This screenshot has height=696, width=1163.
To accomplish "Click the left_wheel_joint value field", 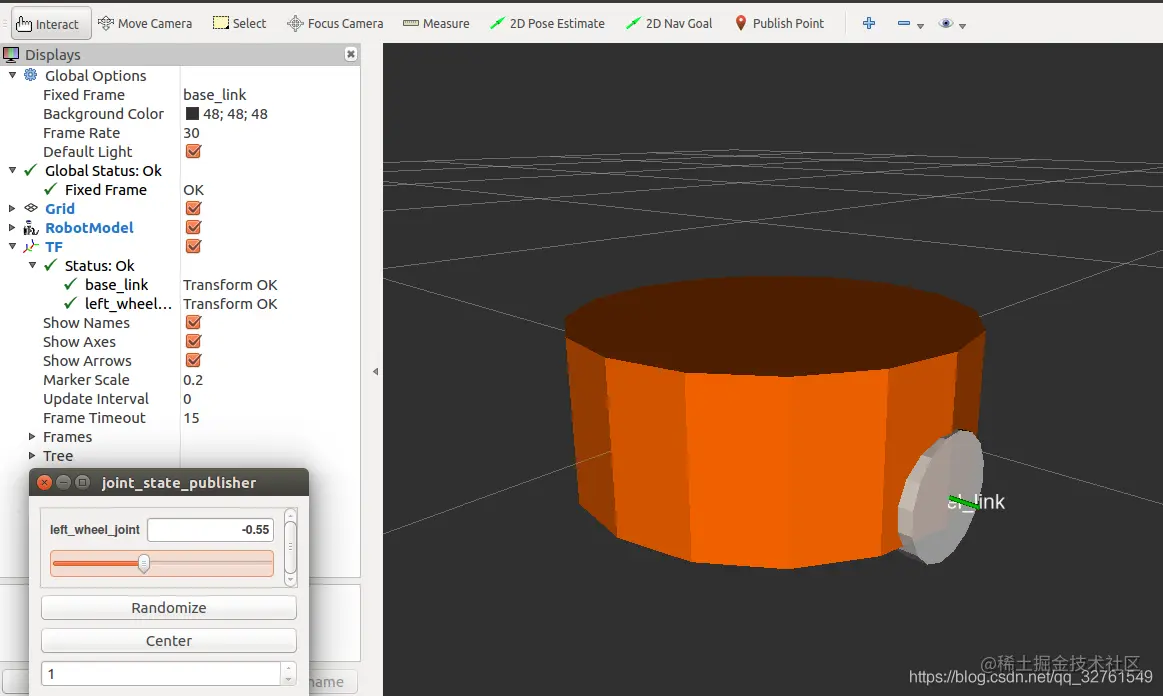I will click(211, 530).
